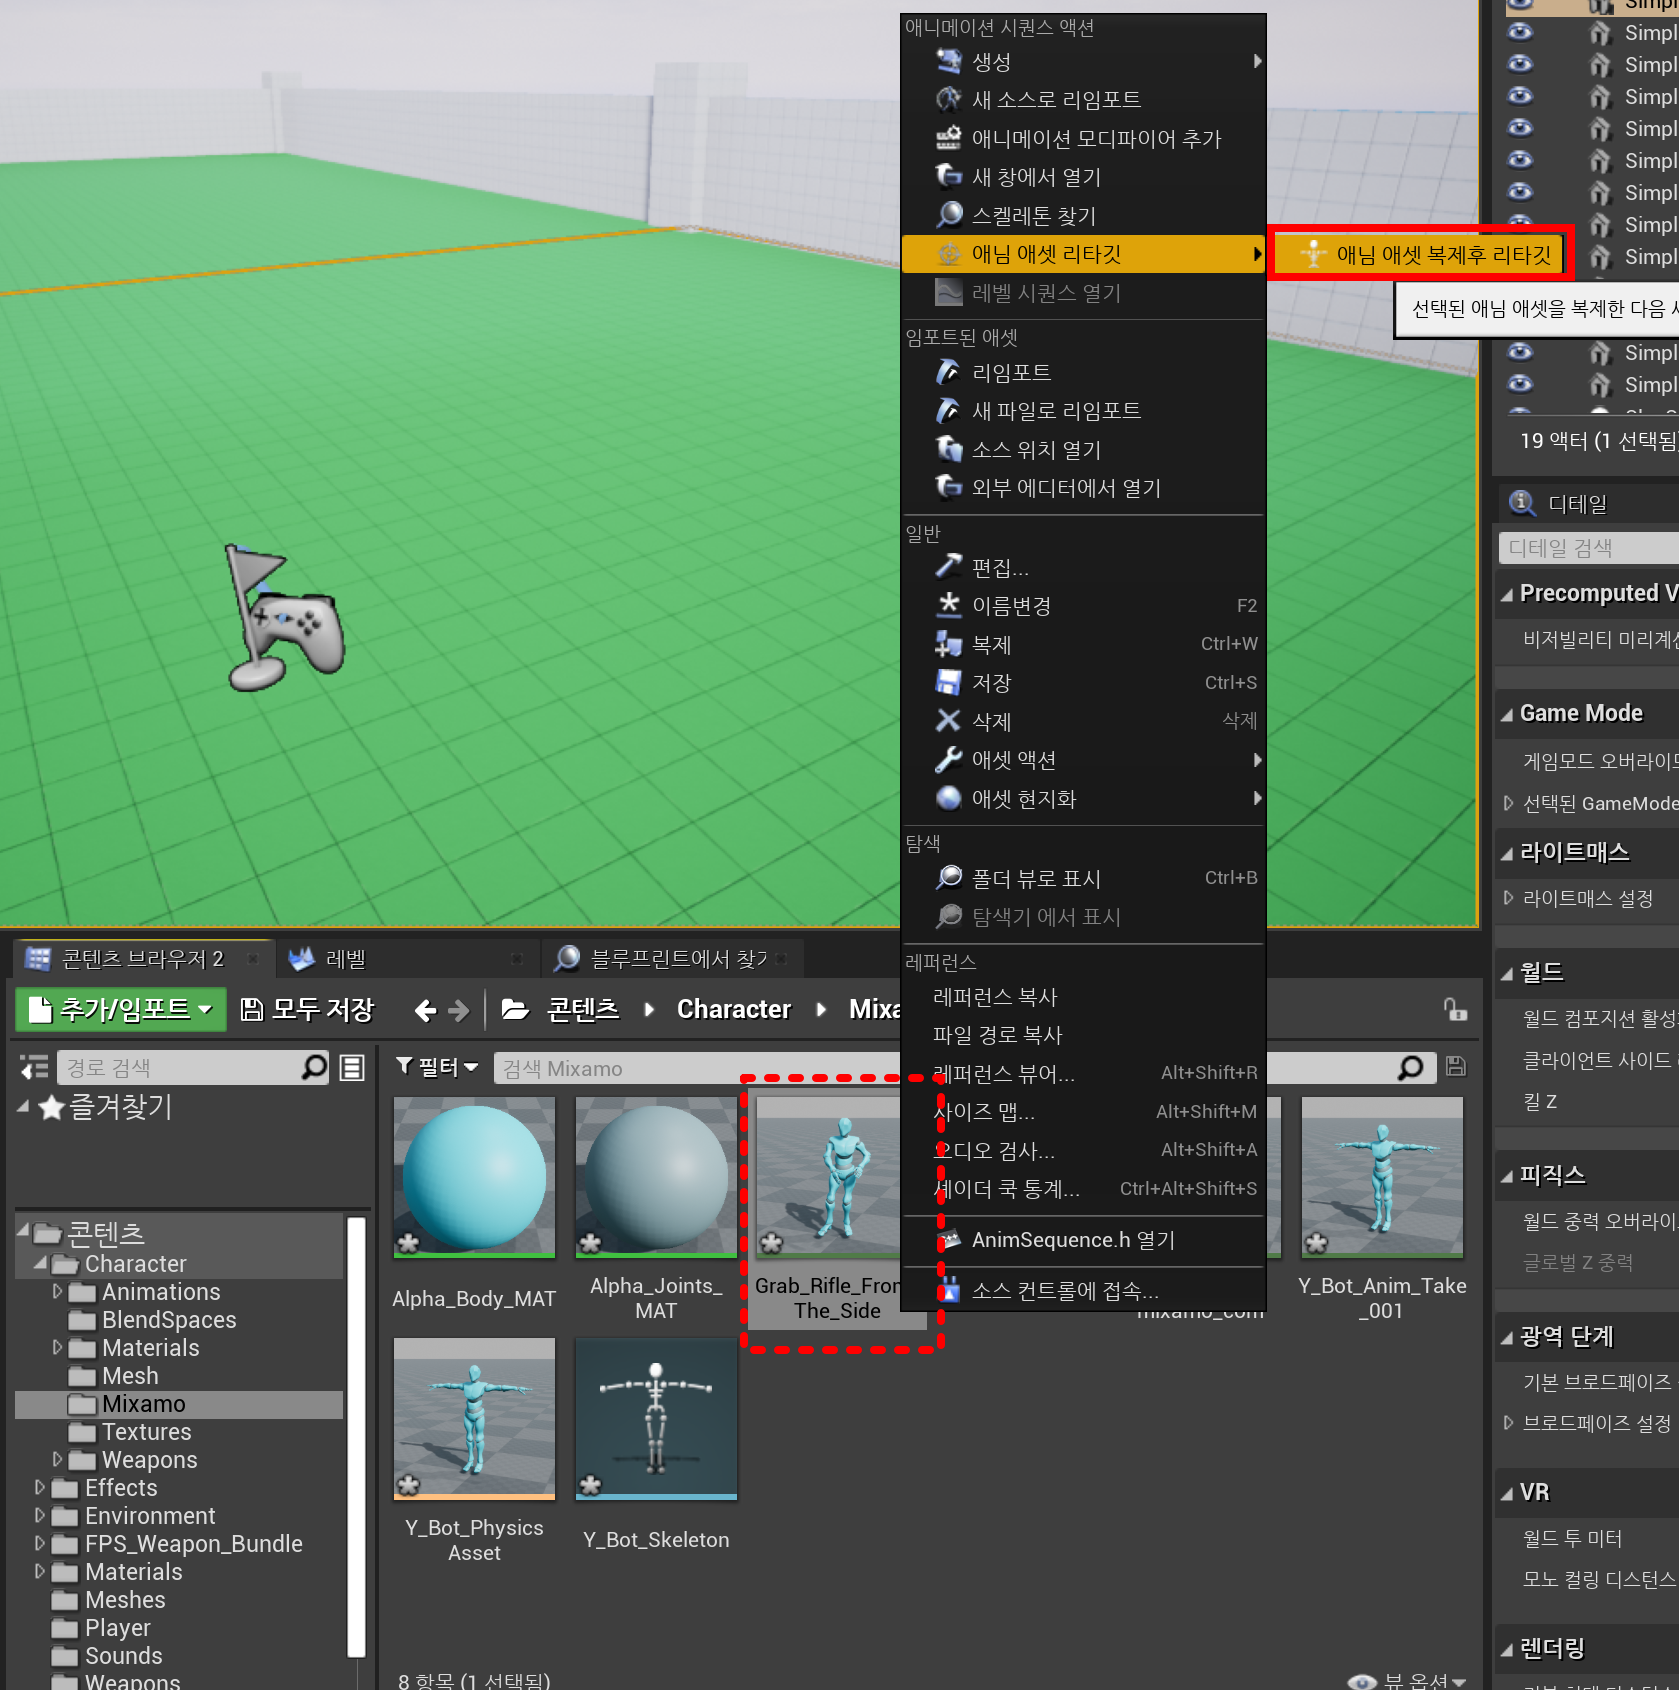
Task: Click the path search magnifier icon
Action: [314, 1067]
